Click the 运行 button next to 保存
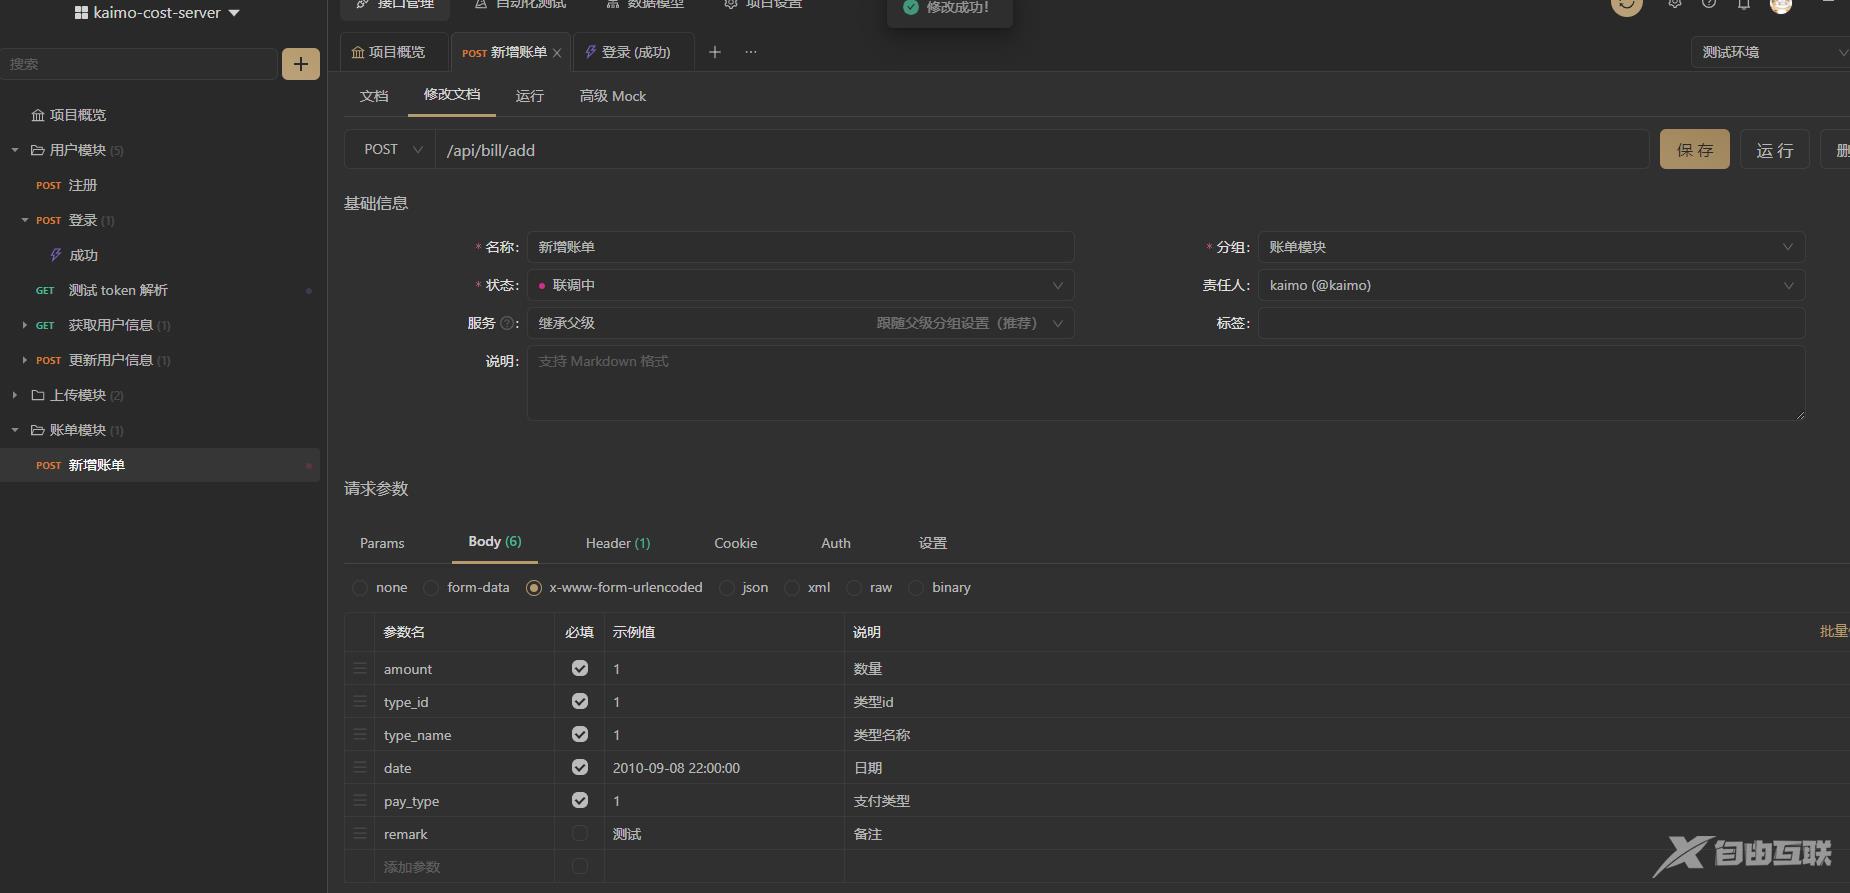 pos(1775,149)
